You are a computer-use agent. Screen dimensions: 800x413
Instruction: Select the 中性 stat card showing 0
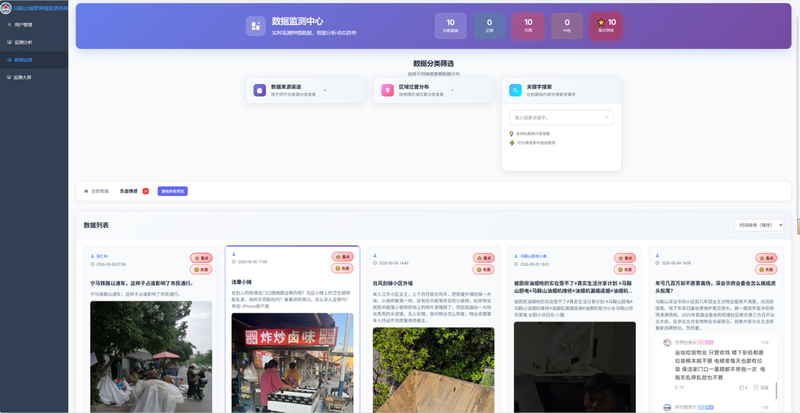[567, 26]
